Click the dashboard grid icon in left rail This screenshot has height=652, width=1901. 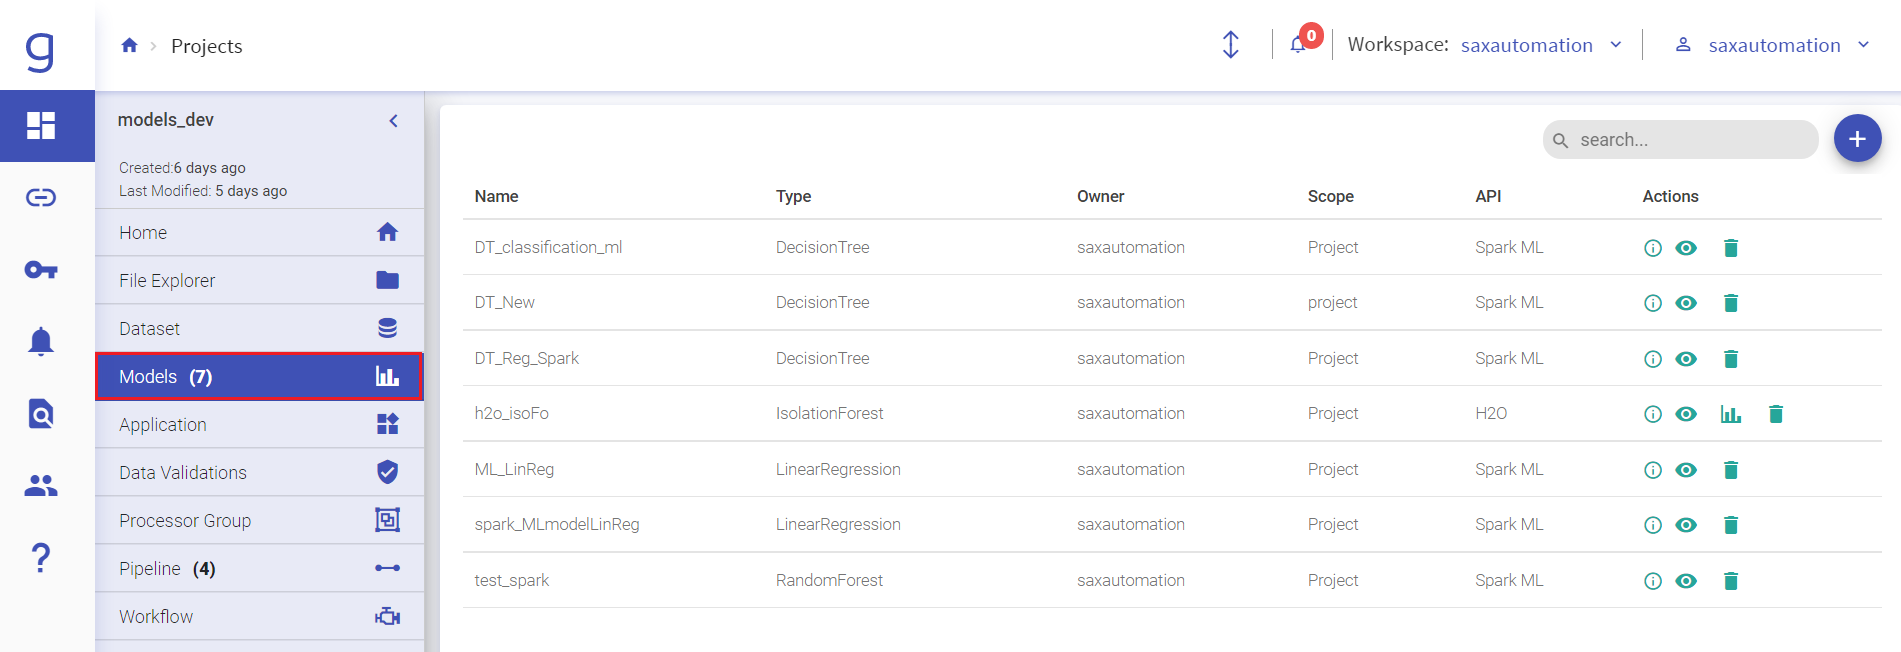tap(41, 125)
